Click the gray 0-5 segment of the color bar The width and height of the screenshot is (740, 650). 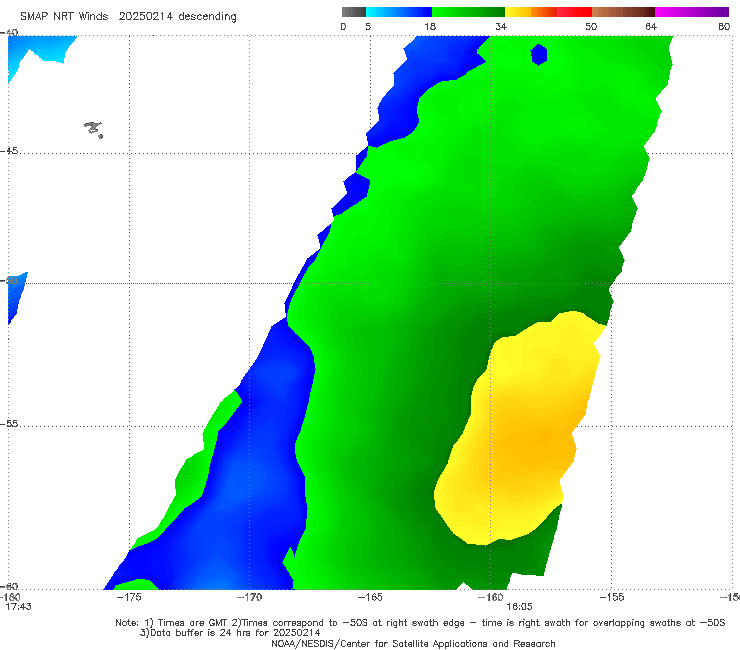coord(354,12)
